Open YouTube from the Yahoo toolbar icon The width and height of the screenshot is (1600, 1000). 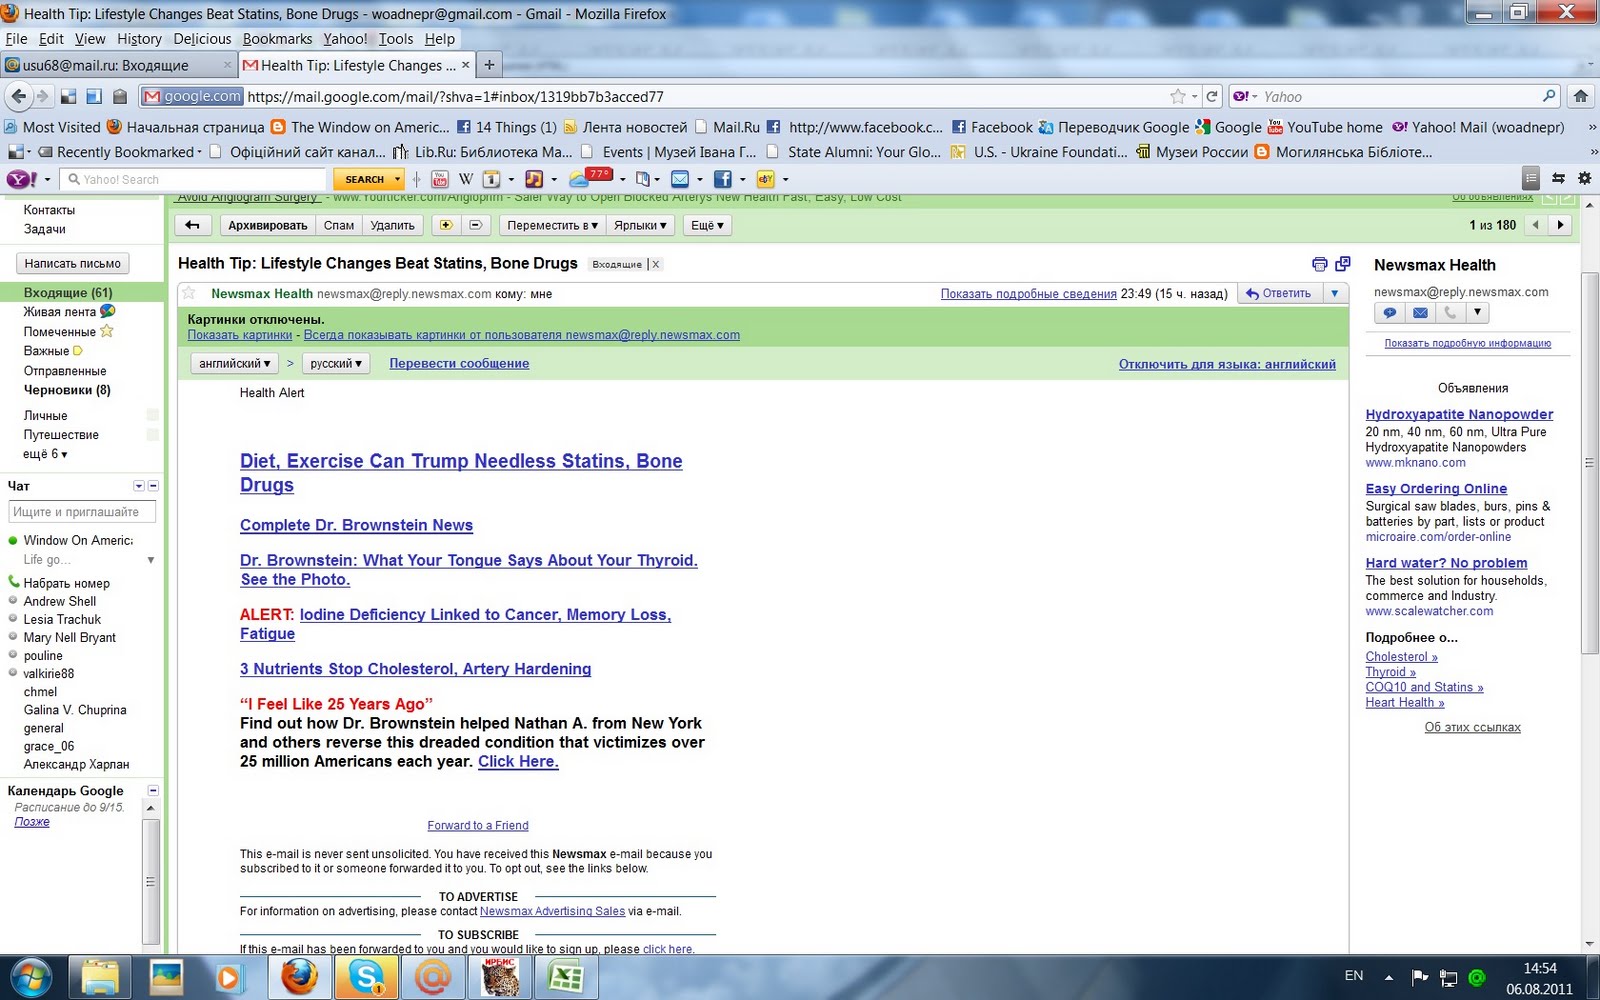(439, 179)
